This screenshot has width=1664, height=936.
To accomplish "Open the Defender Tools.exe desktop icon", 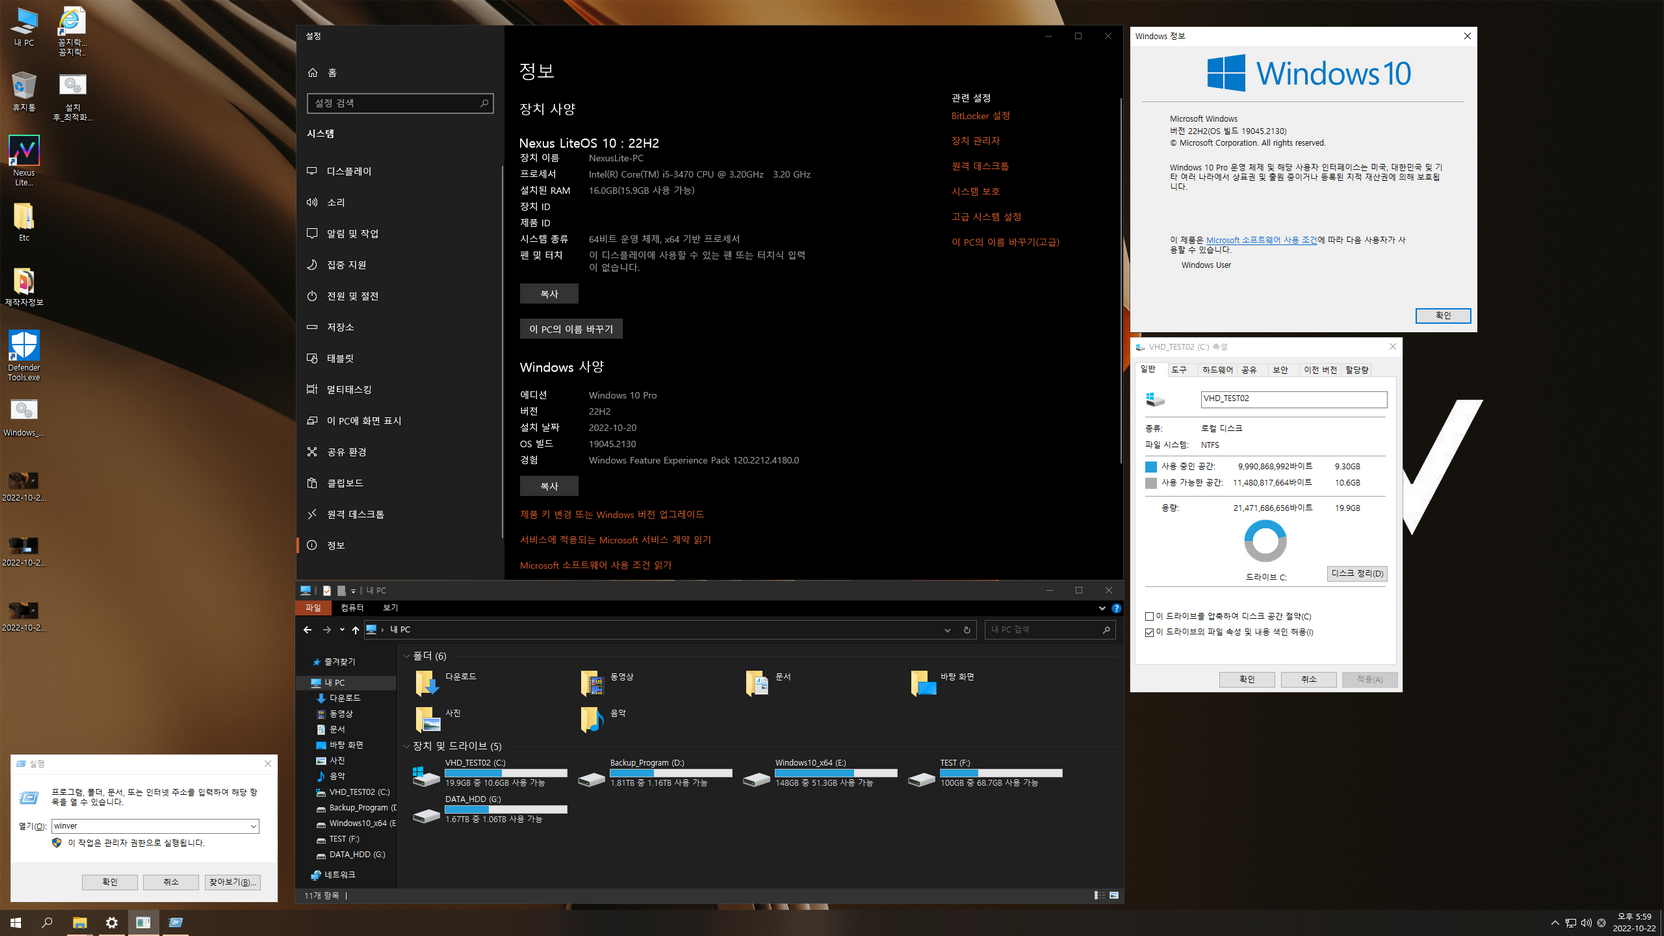I will (x=24, y=356).
